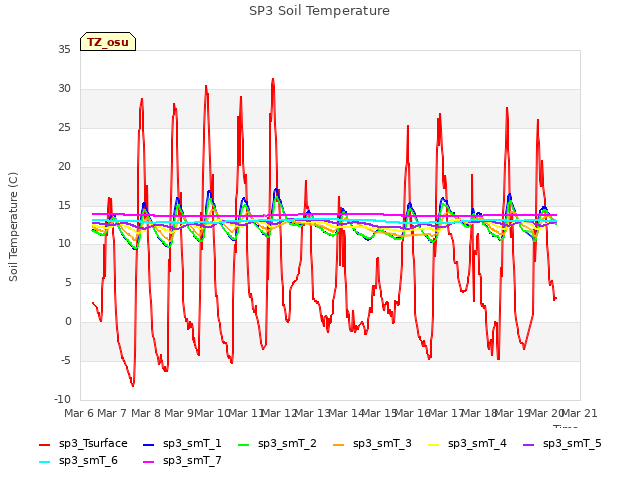Click the 35 y-axis tick label
The image size is (640, 480).
pyautogui.click(x=64, y=50)
